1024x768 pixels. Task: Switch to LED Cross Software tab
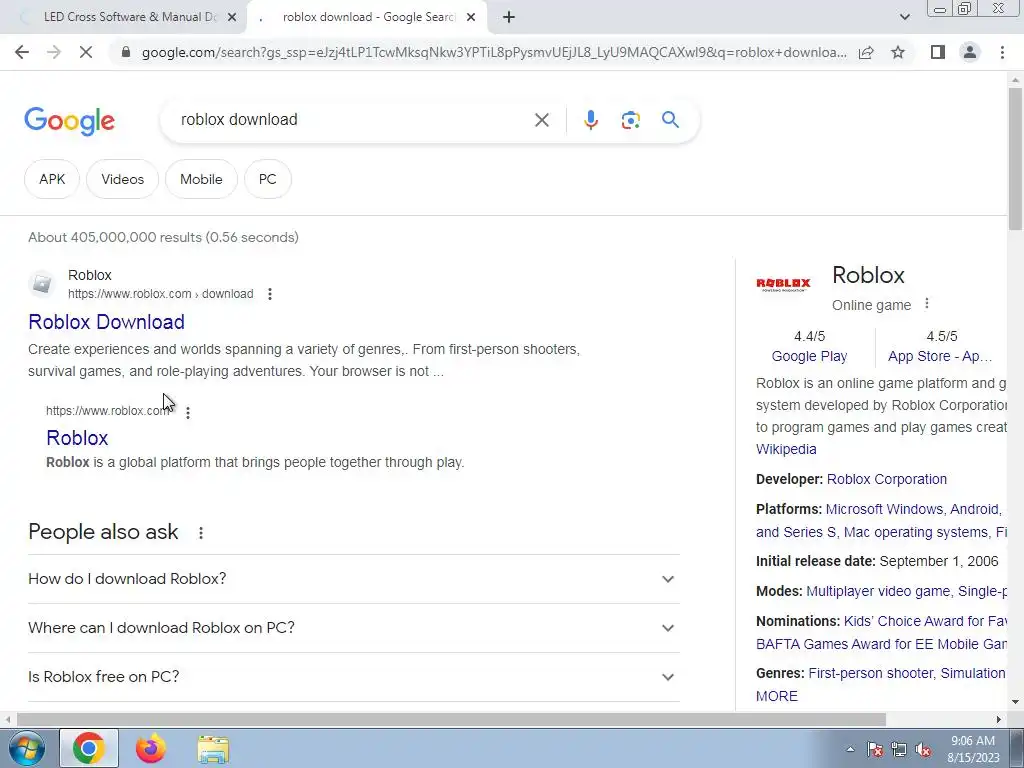click(x=129, y=17)
